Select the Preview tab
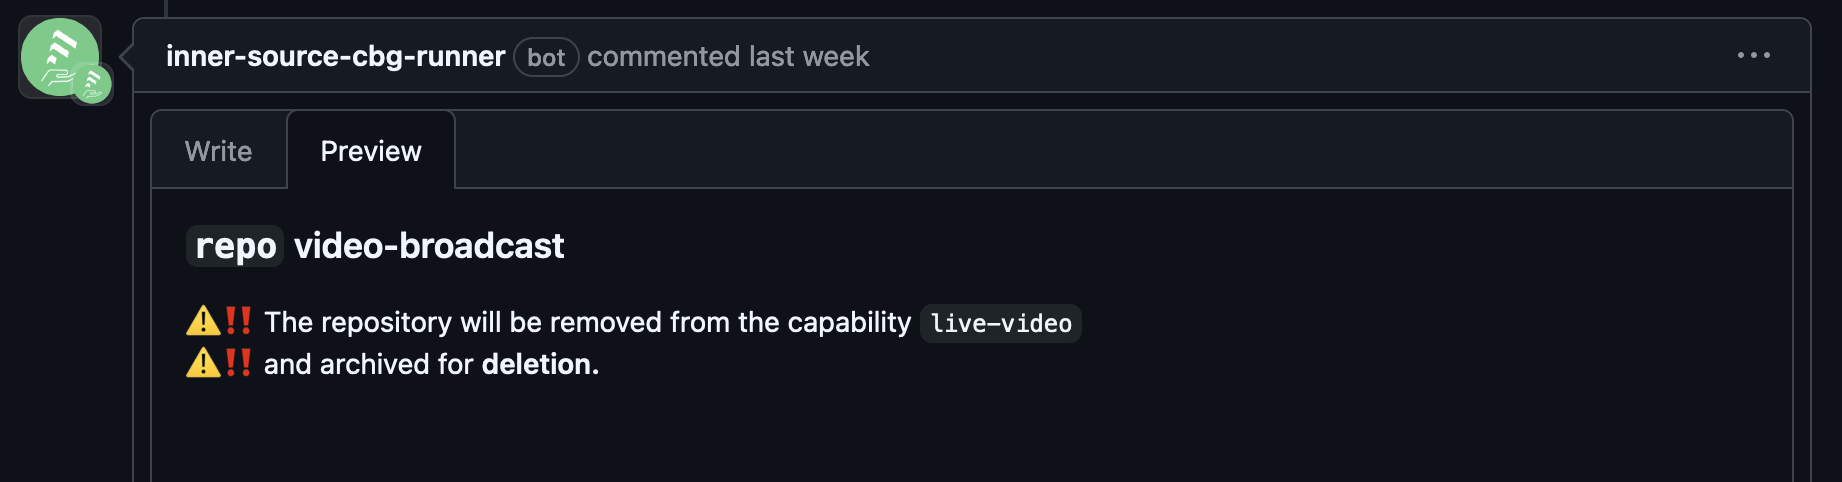Image resolution: width=1842 pixels, height=482 pixels. (371, 151)
